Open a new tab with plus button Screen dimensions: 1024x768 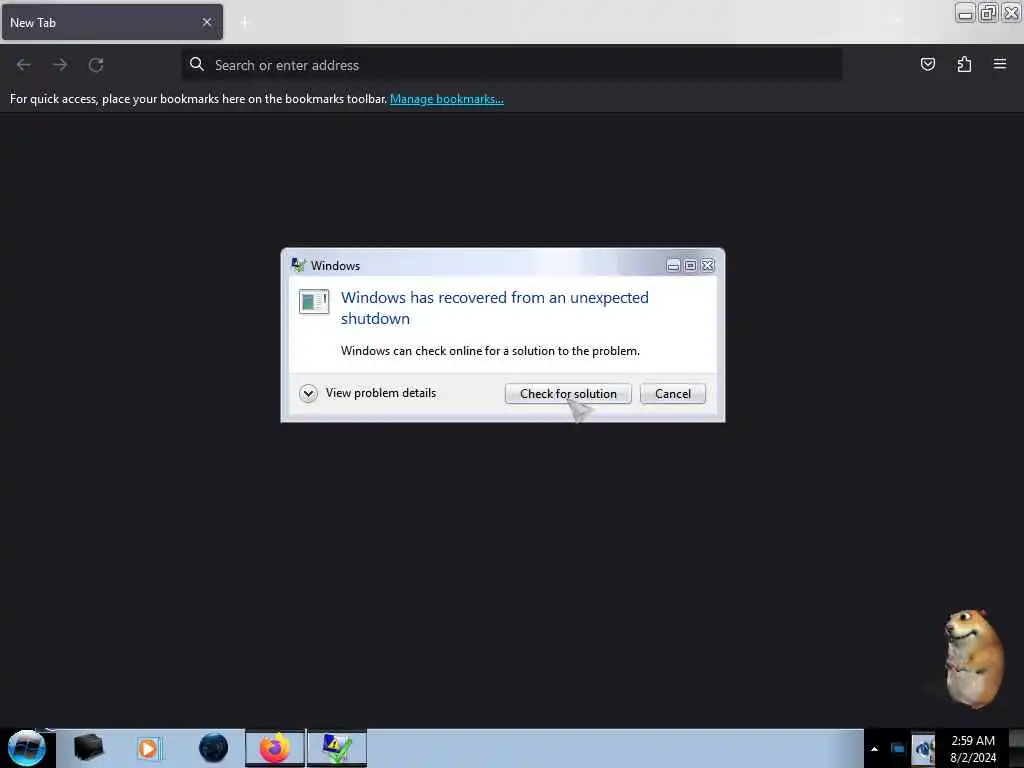[x=245, y=22]
